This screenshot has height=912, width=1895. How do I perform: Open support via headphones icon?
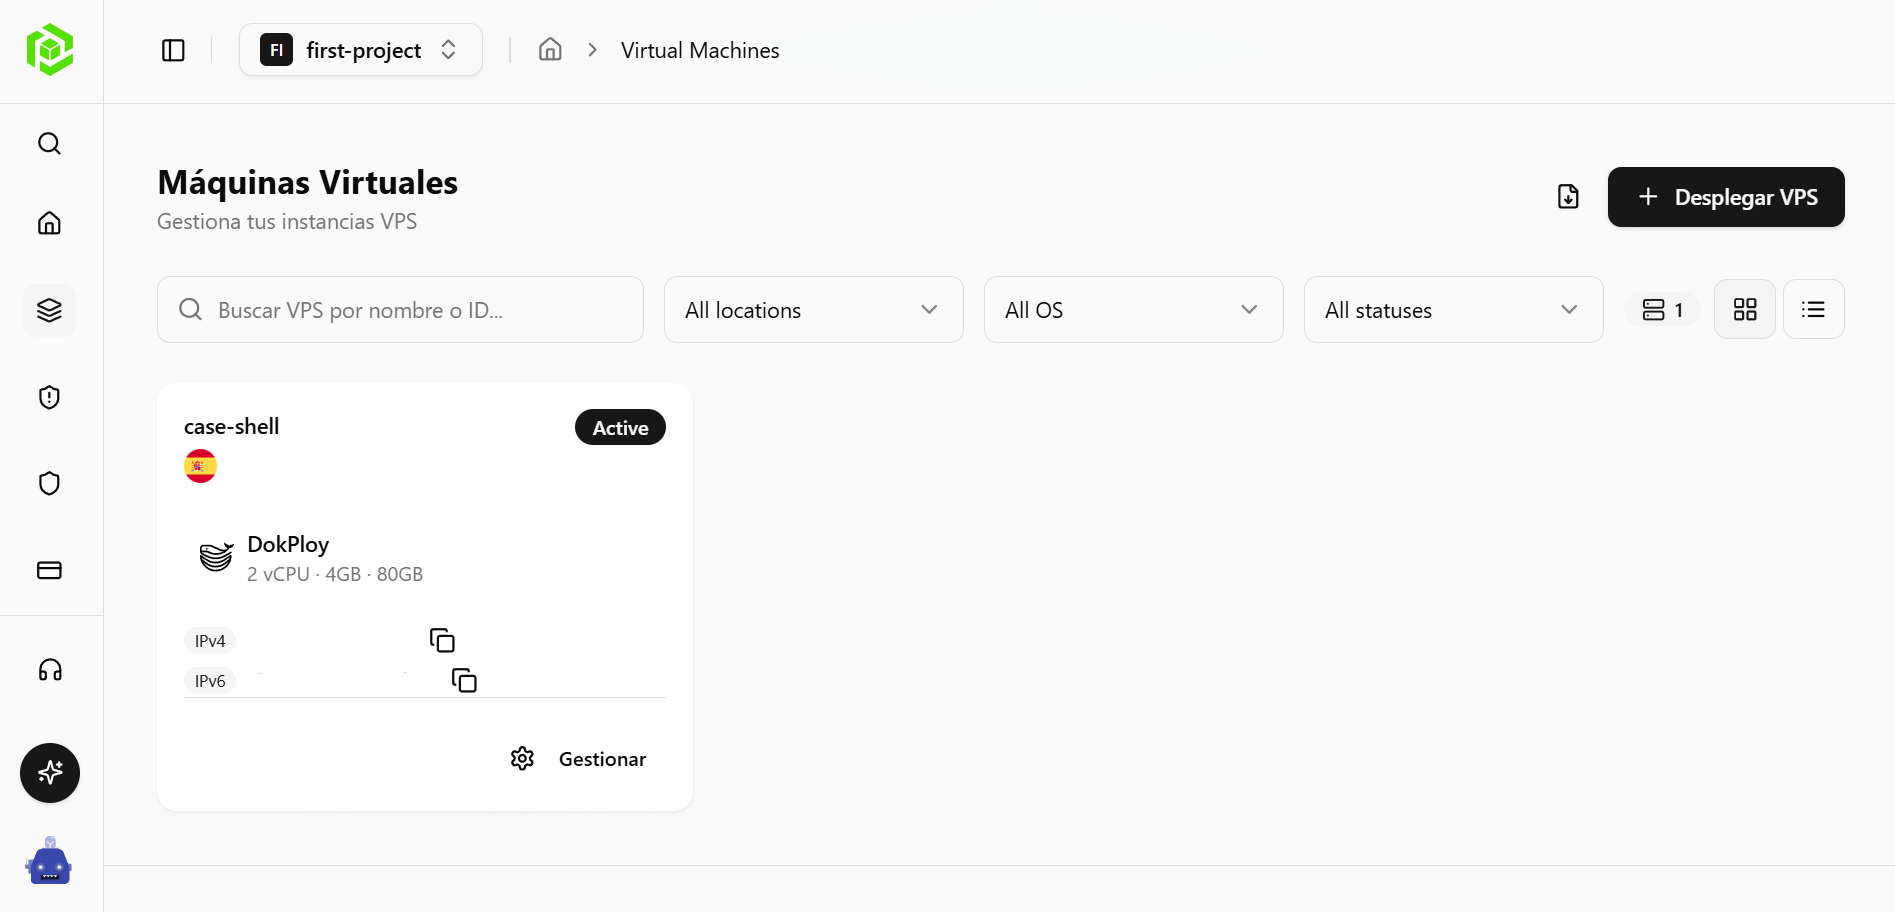click(x=49, y=670)
